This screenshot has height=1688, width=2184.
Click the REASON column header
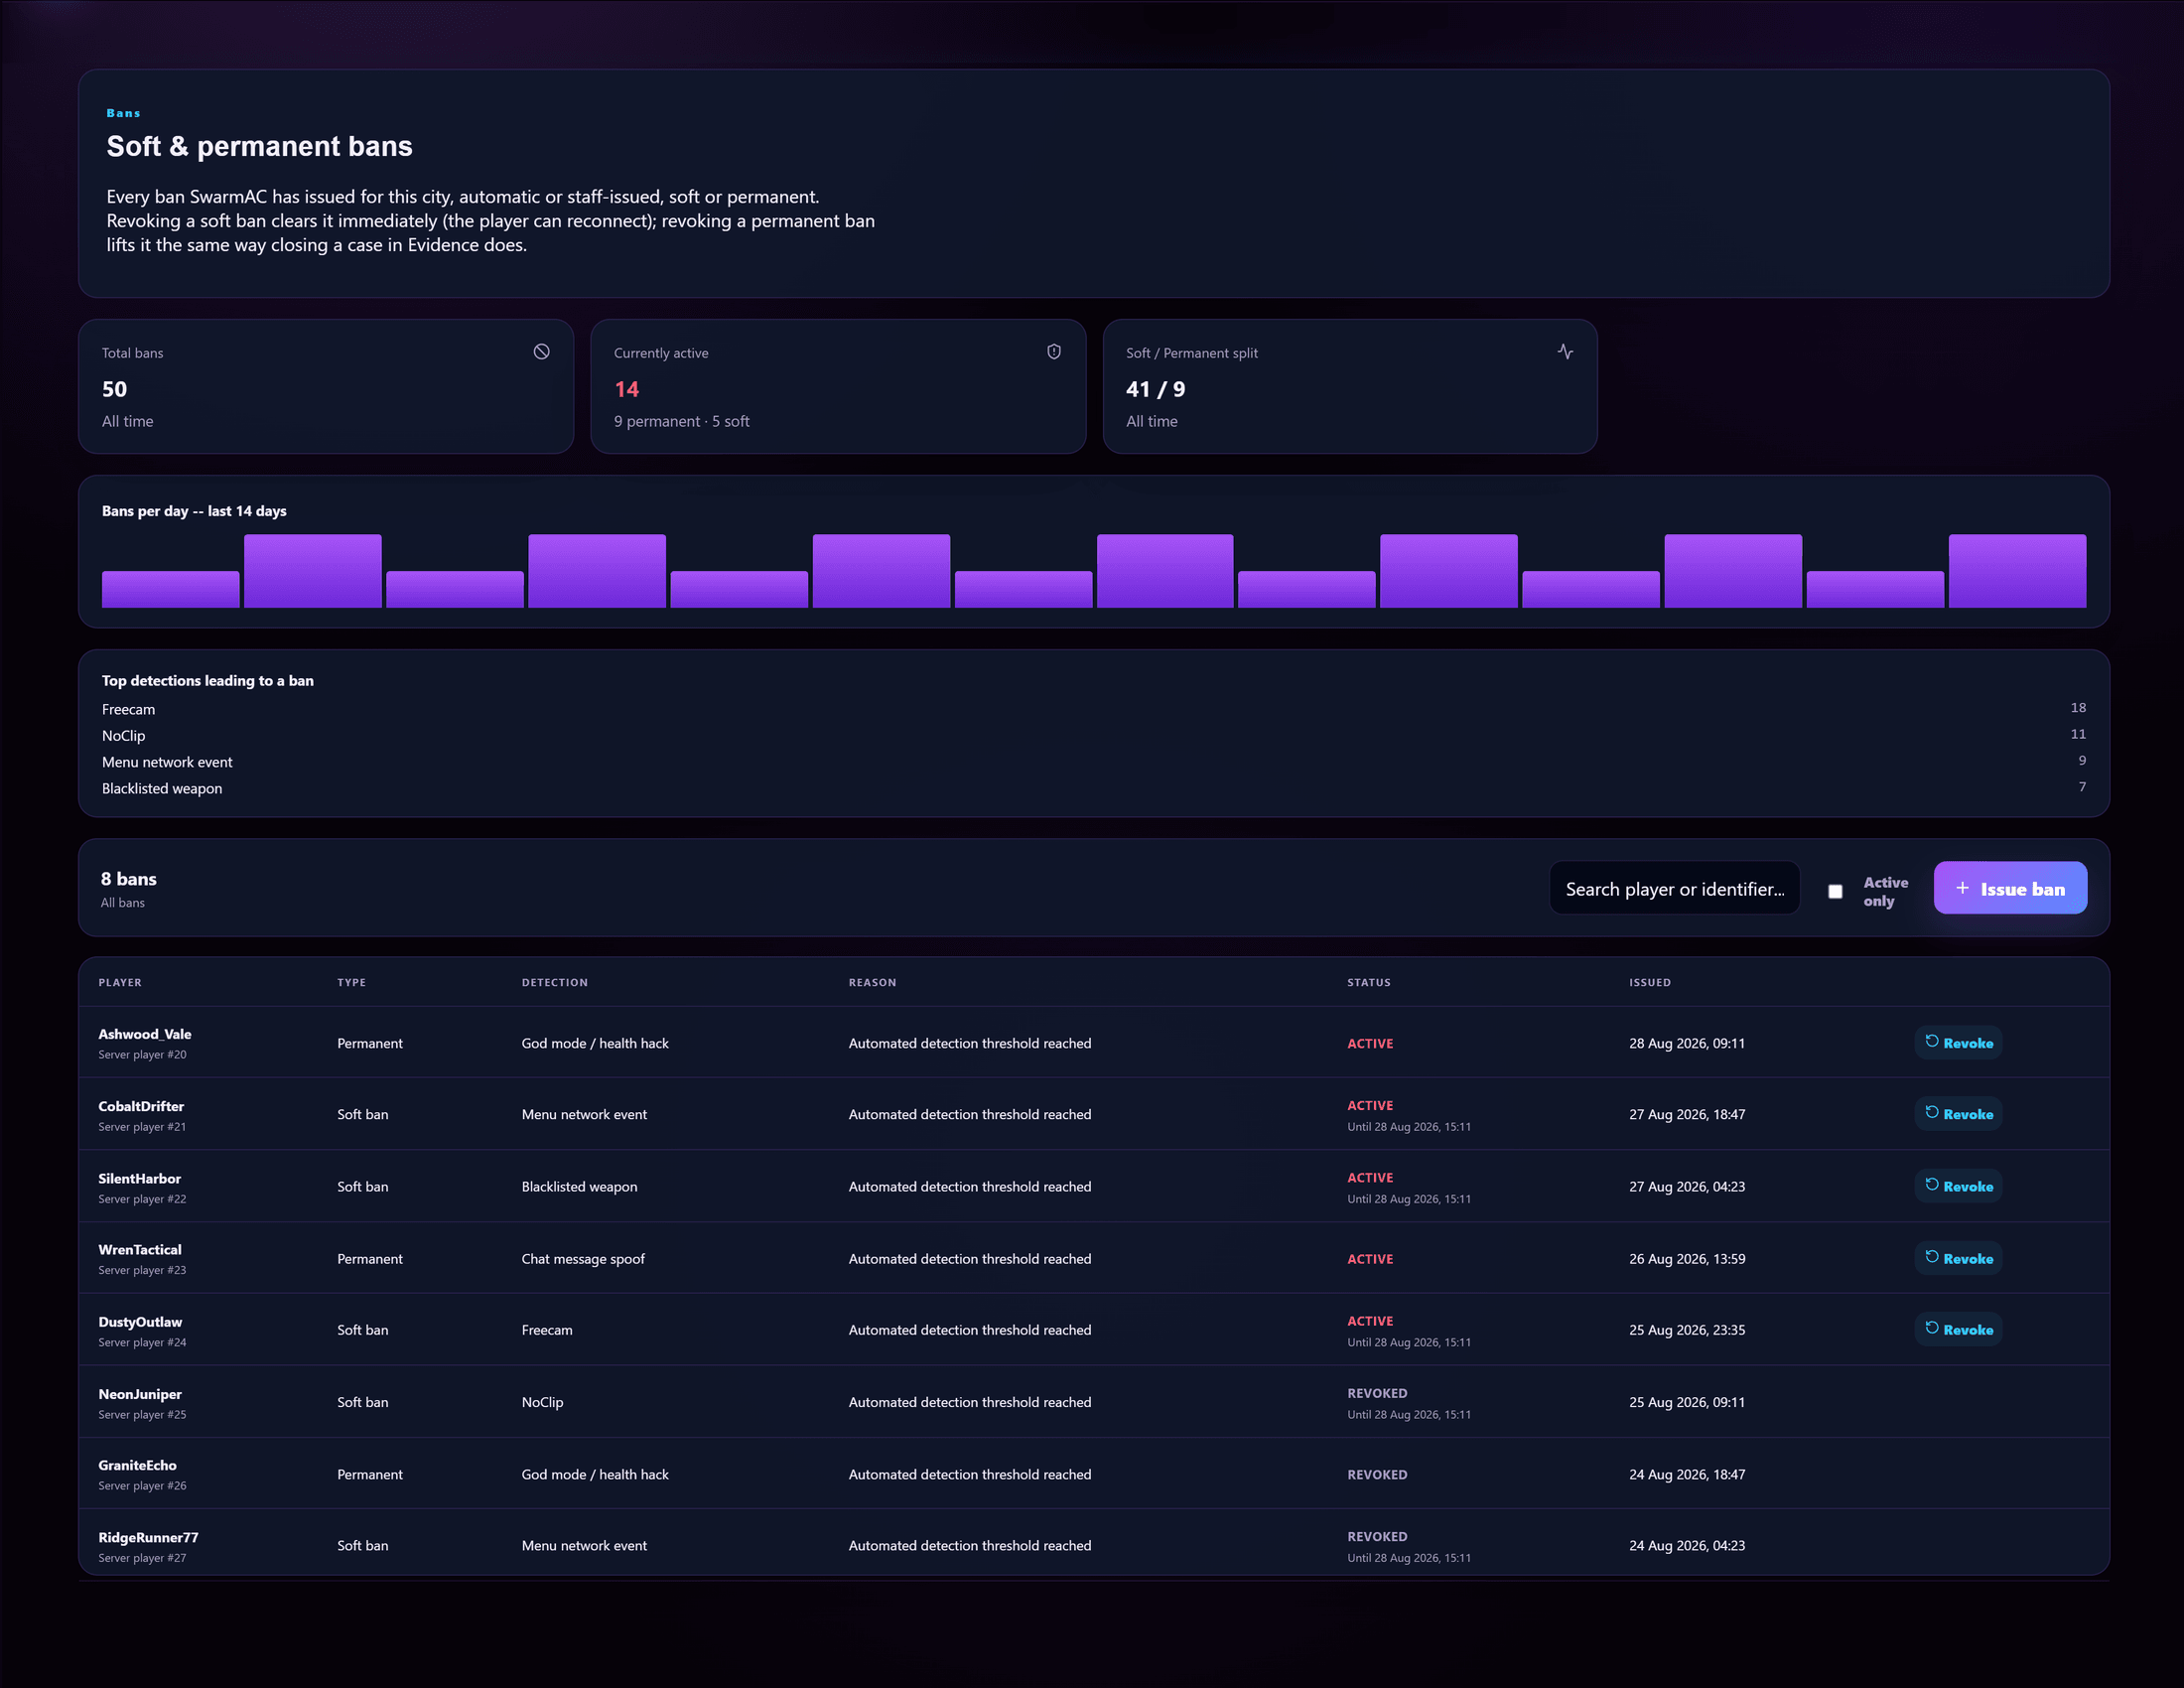tap(872, 982)
